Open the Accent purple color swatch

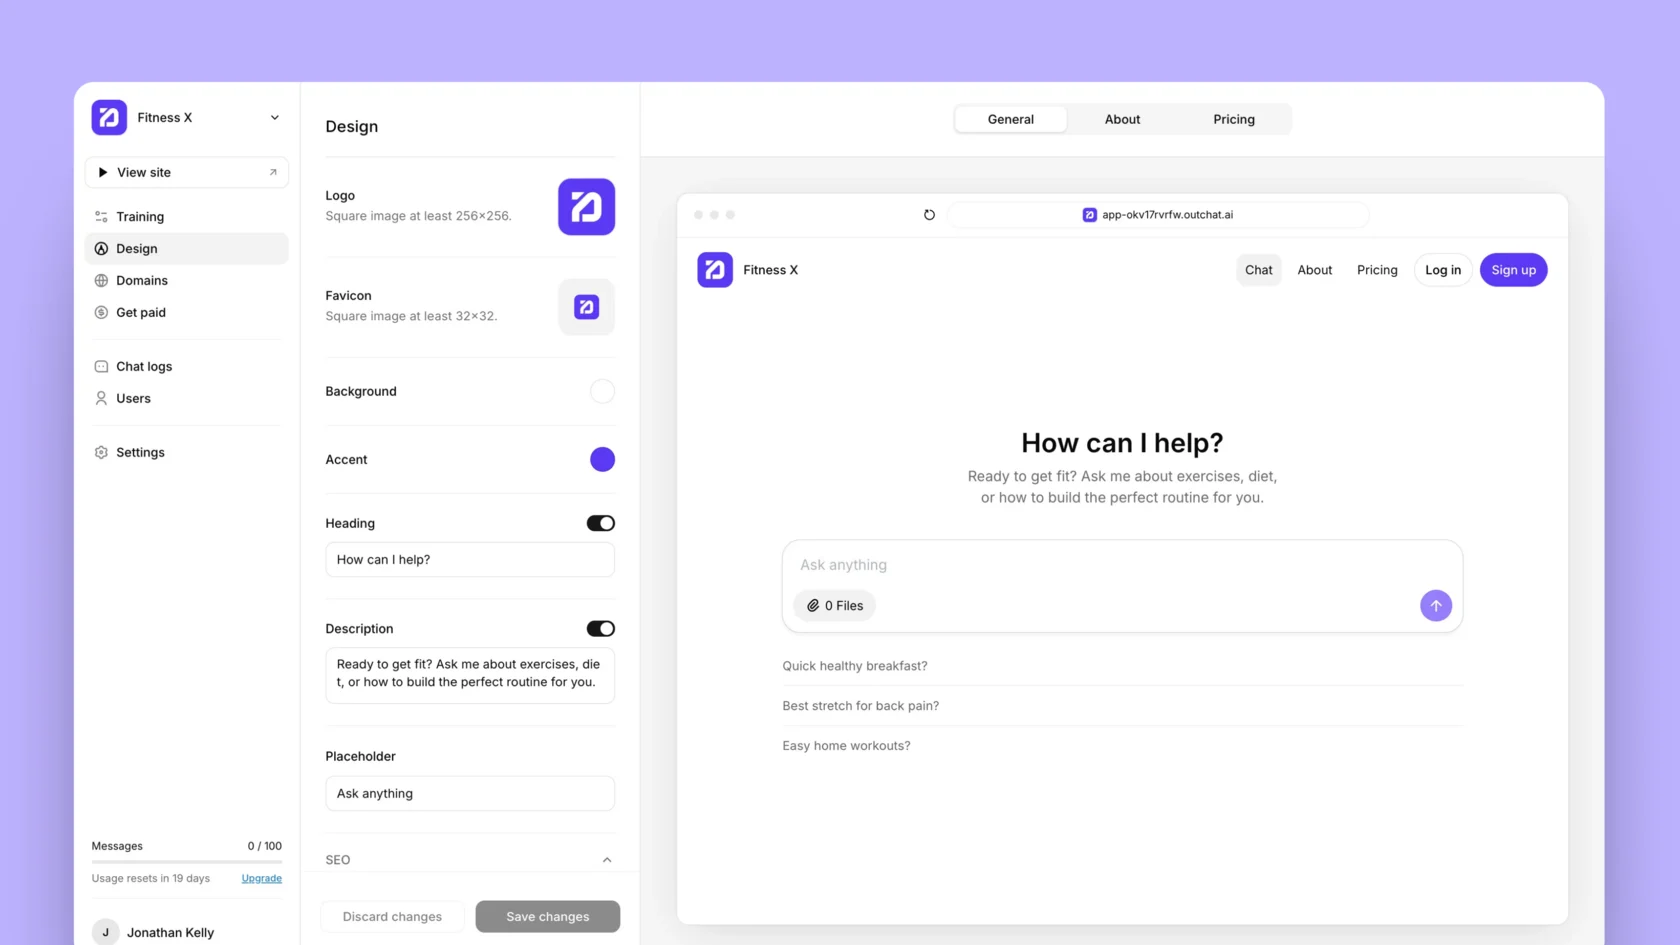pyautogui.click(x=602, y=460)
